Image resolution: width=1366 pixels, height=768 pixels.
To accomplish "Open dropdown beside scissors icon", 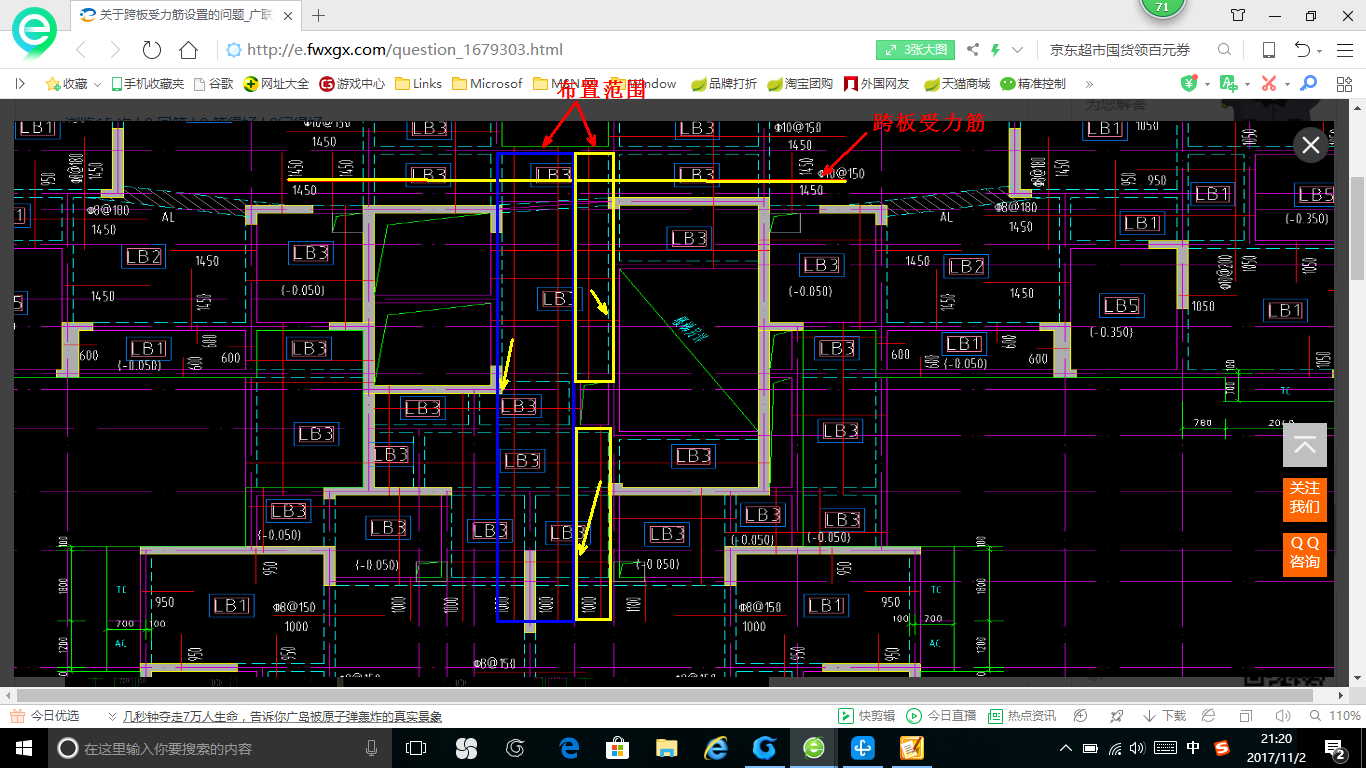I will [1287, 84].
